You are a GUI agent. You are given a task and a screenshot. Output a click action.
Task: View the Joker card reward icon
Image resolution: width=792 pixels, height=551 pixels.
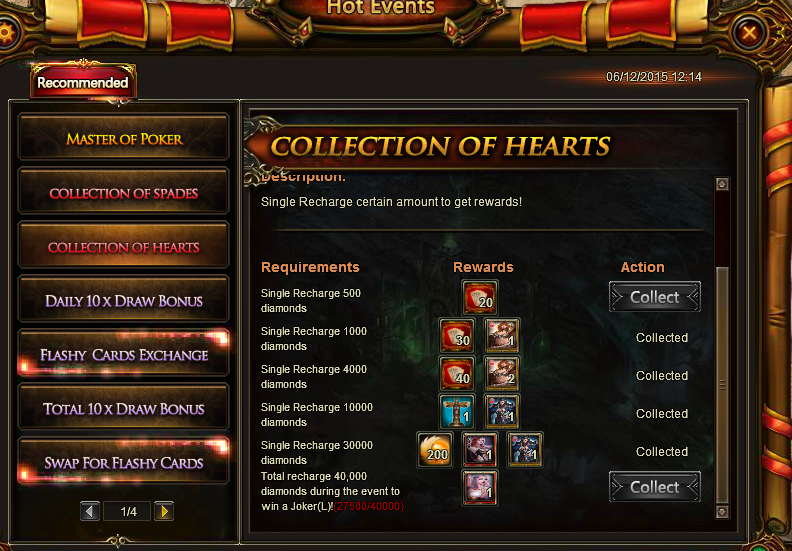pos(480,487)
